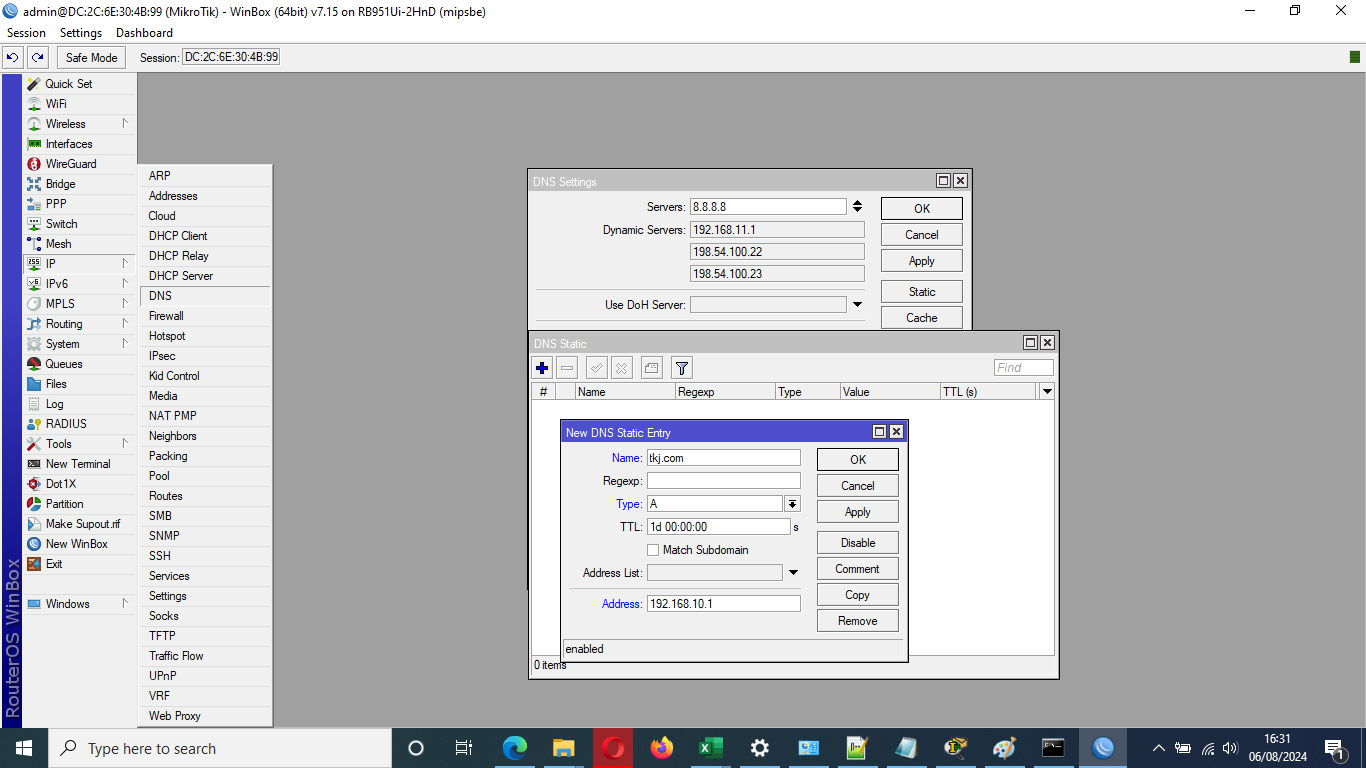Image resolution: width=1366 pixels, height=768 pixels.
Task: Select Firewall in the IP submenu
Action: [205, 316]
